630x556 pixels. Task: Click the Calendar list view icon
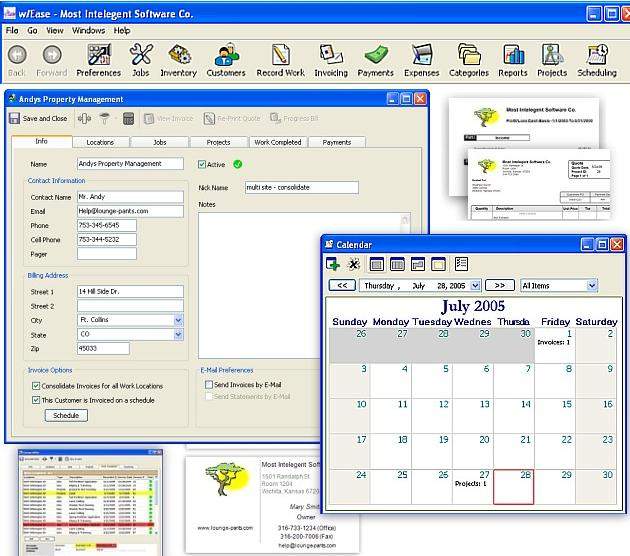tap(461, 264)
